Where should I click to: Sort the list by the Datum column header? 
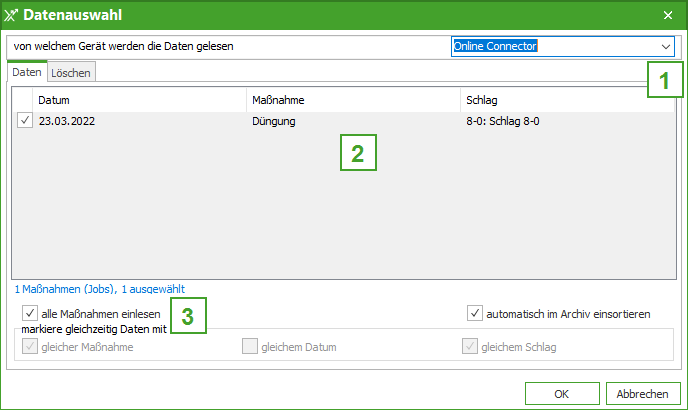coord(140,101)
